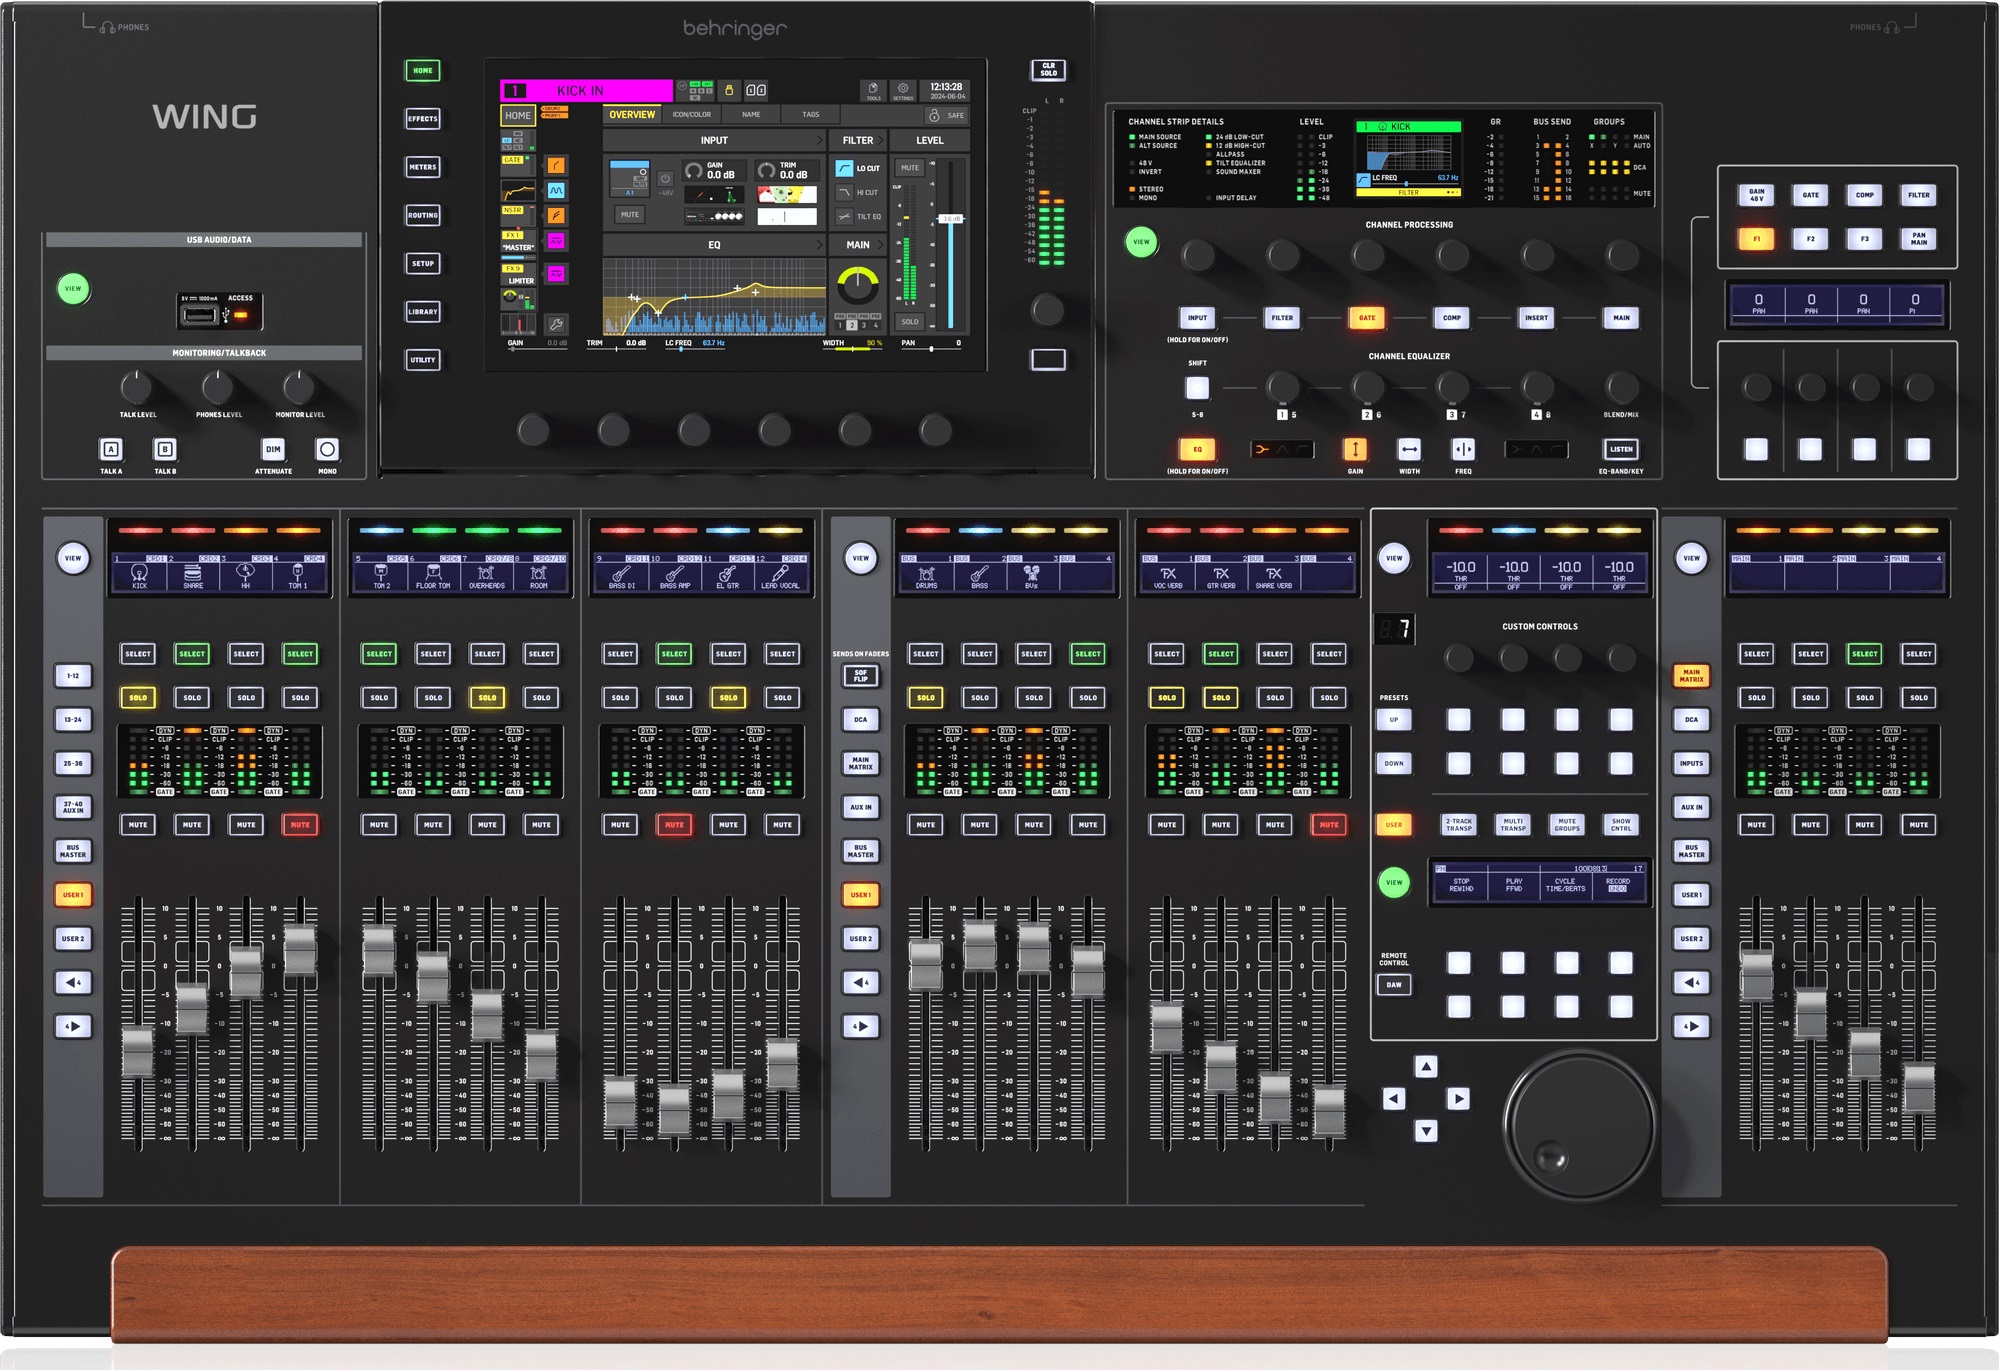This screenshot has height=1370, width=2000.
Task: Adjust the WIDTH slider at the screen bottom
Action: click(x=854, y=348)
